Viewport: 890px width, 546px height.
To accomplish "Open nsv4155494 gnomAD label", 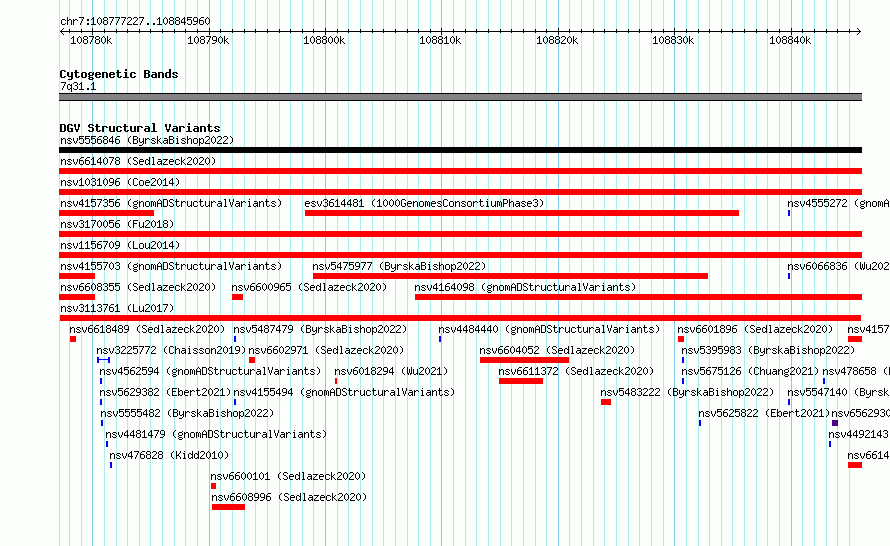I will tap(344, 392).
